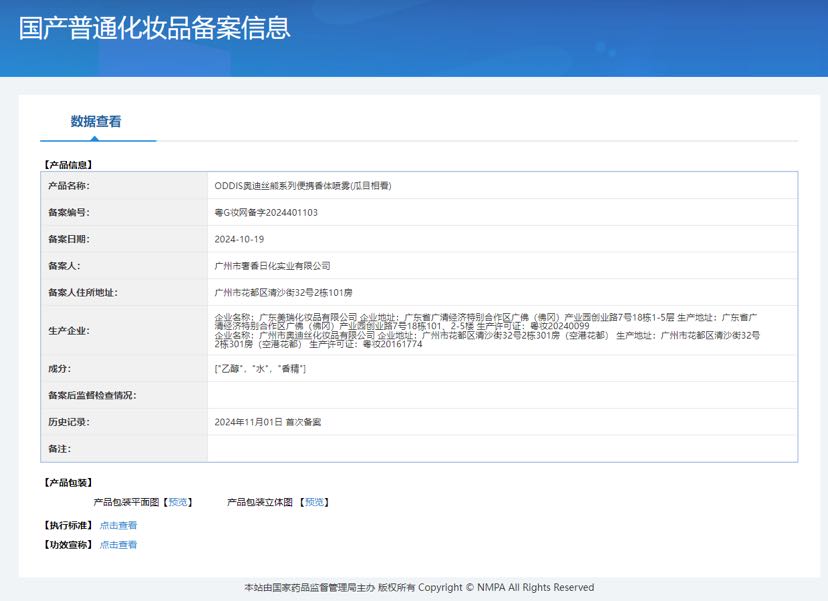The height and width of the screenshot is (601, 828).
Task: Click 点击查看 next to 执行标准
Action: tap(118, 525)
